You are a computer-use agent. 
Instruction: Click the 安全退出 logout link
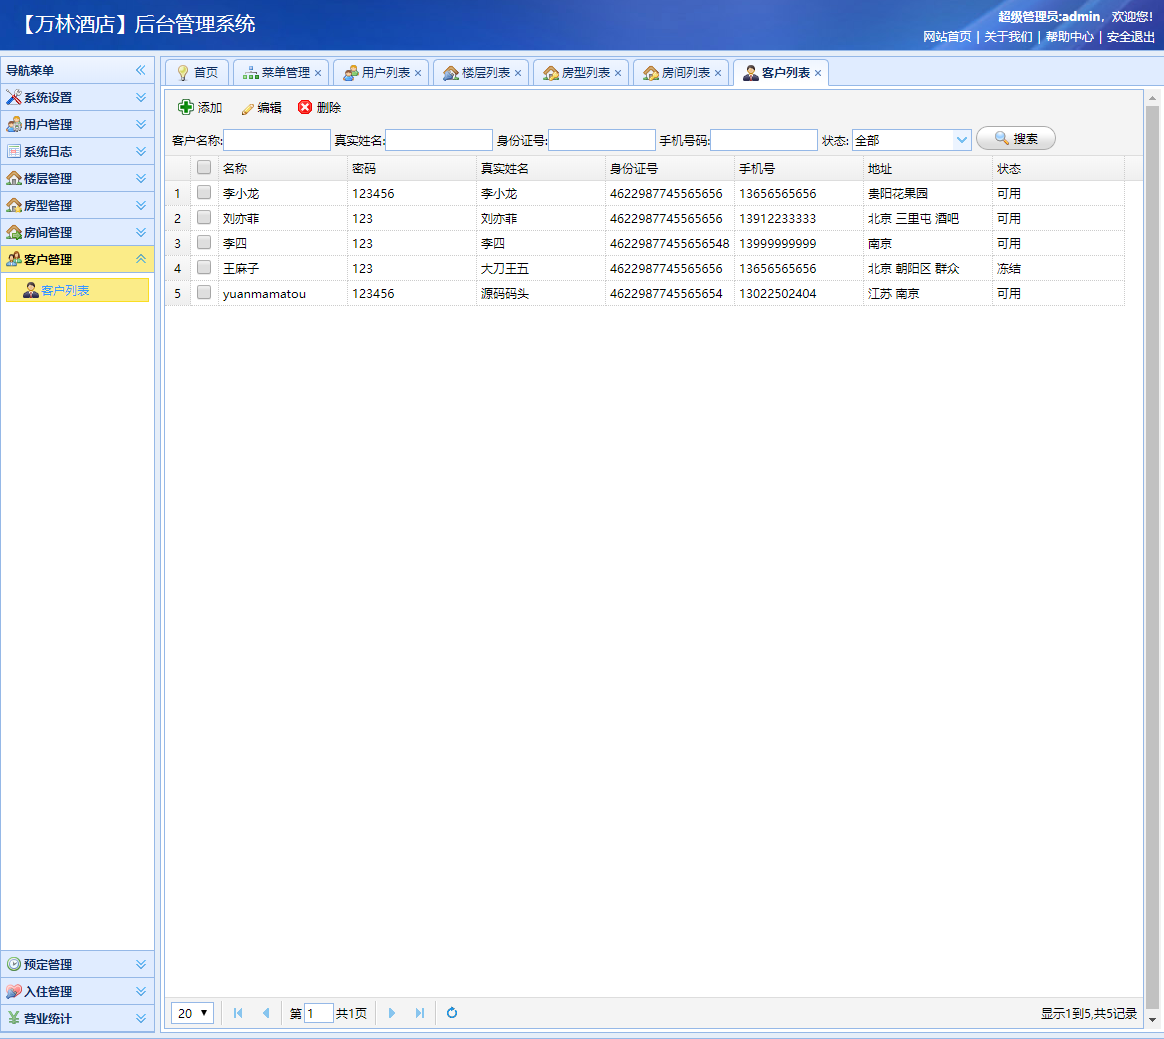point(1130,36)
